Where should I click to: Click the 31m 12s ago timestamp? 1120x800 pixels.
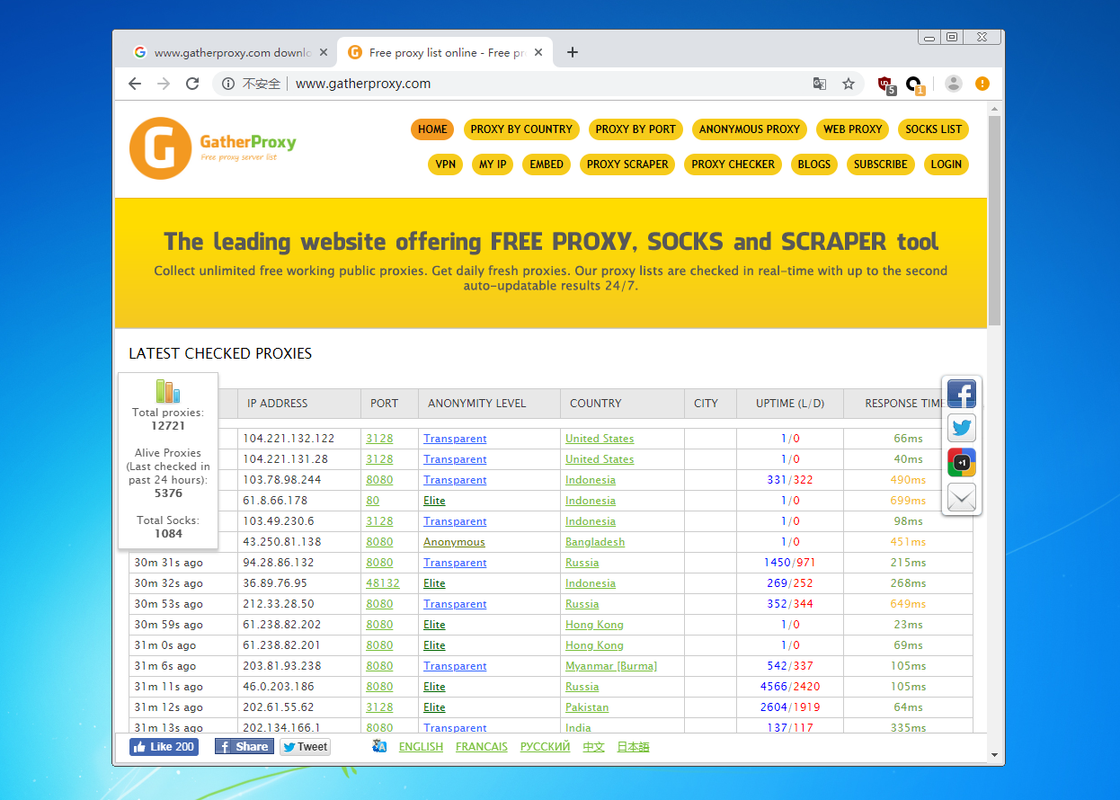point(169,707)
